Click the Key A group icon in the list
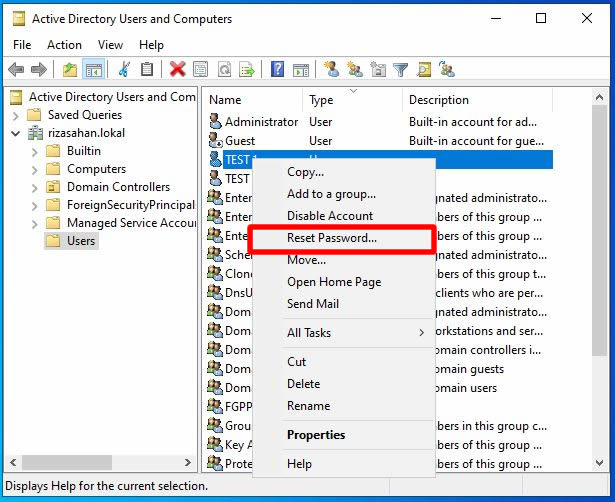Screen dimensions: 615x502 215,444
